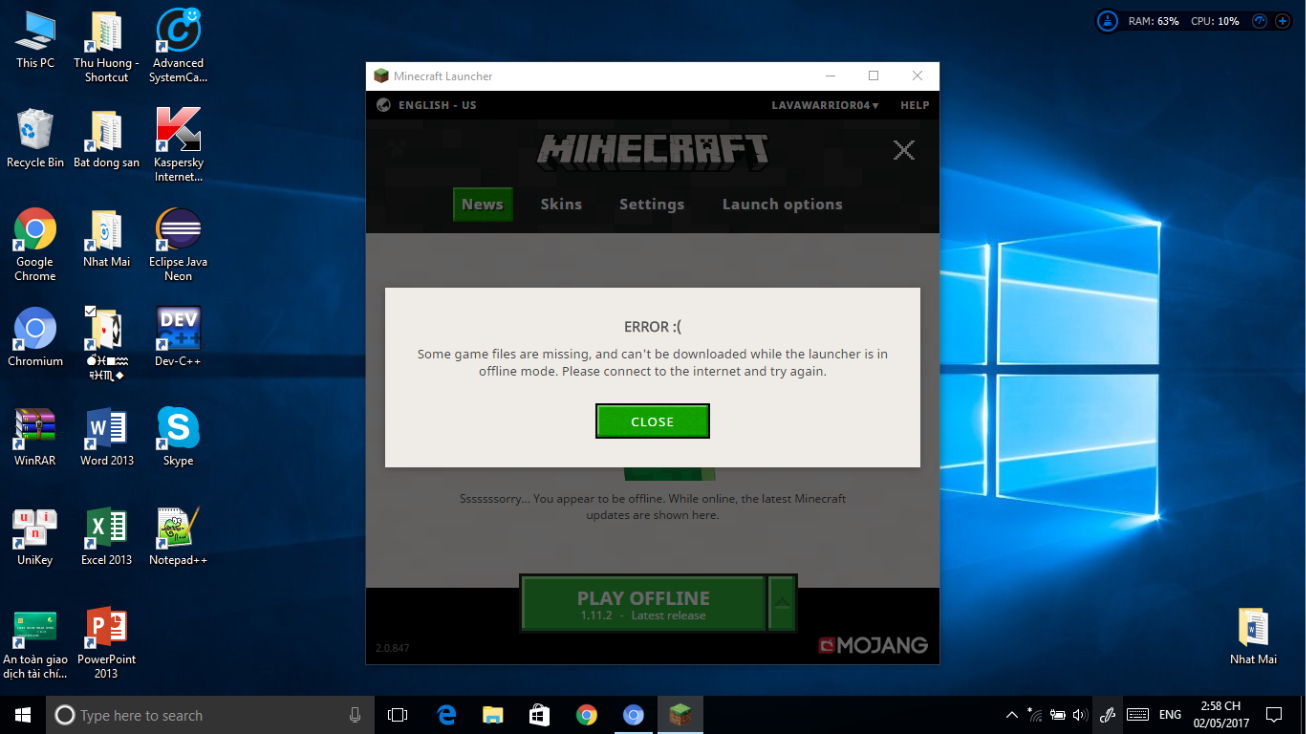The width and height of the screenshot is (1306, 734).
Task: Click the 'Type here to search' box
Action: 210,715
